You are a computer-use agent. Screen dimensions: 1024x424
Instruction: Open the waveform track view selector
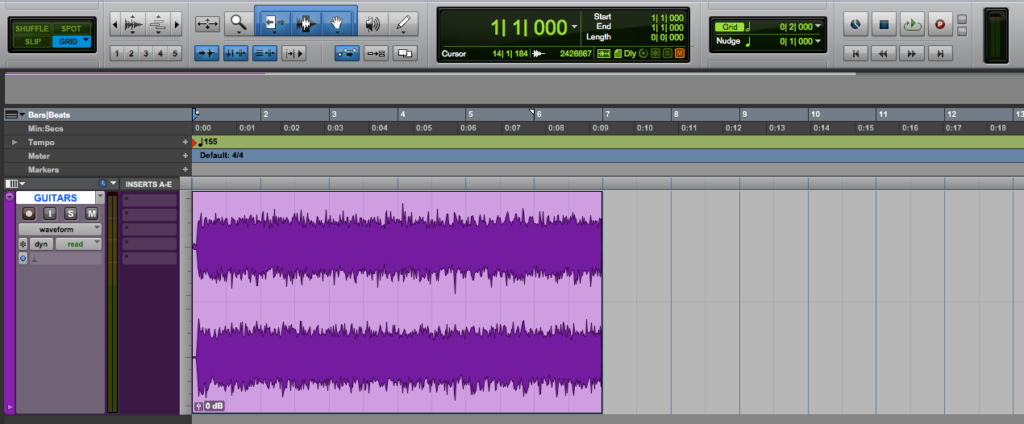click(60, 229)
